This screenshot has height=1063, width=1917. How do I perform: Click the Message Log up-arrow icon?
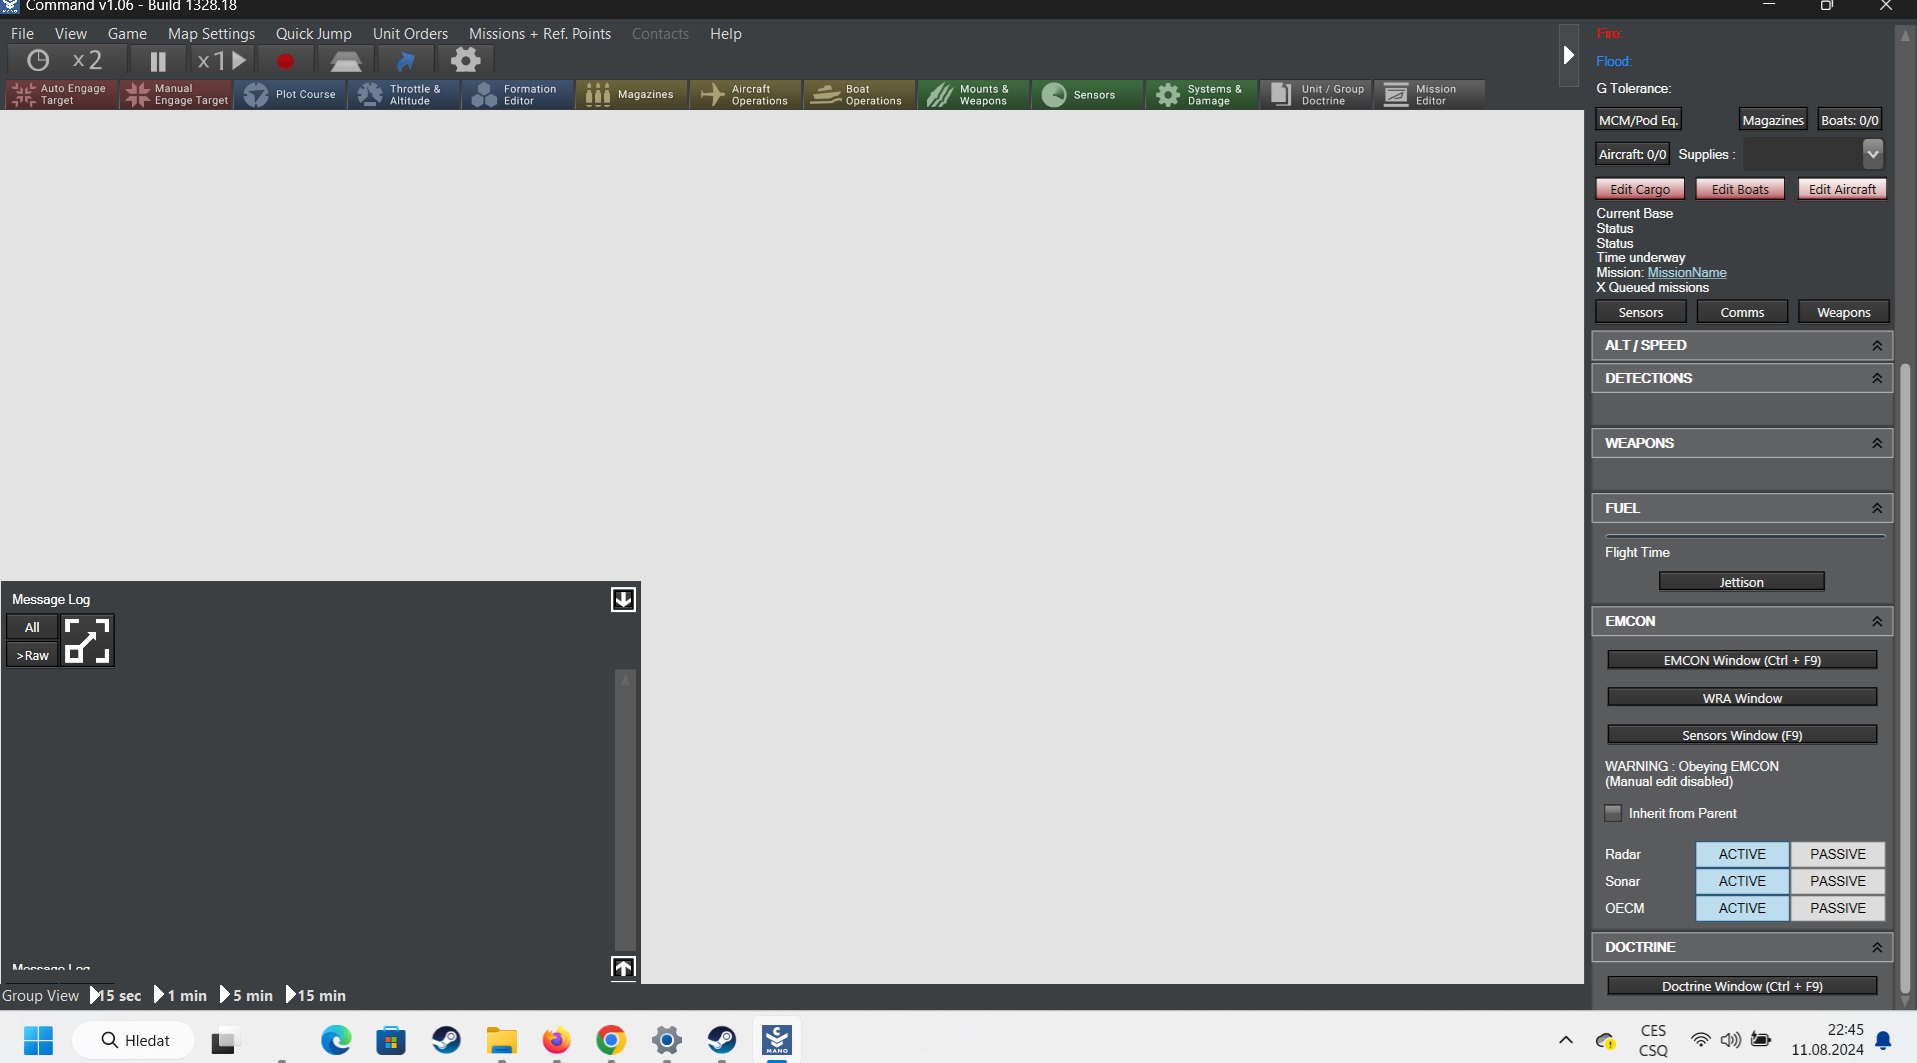pyautogui.click(x=623, y=968)
